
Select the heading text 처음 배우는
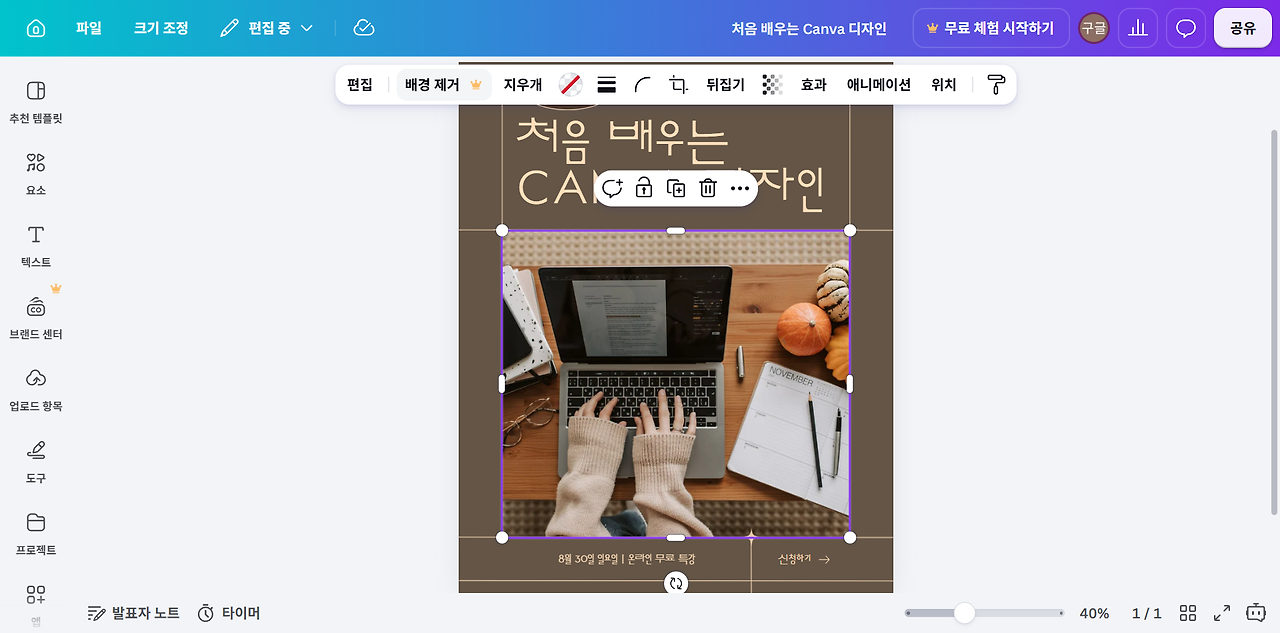pyautogui.click(x=622, y=141)
